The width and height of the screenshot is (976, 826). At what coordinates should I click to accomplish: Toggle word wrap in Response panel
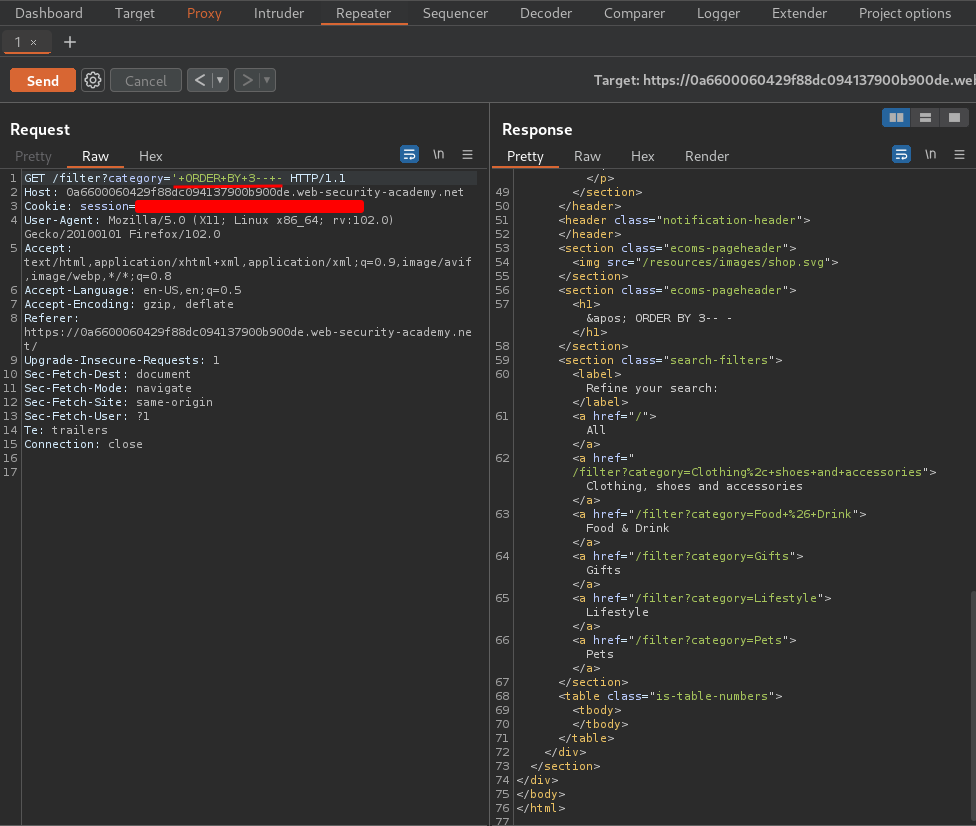tap(901, 154)
